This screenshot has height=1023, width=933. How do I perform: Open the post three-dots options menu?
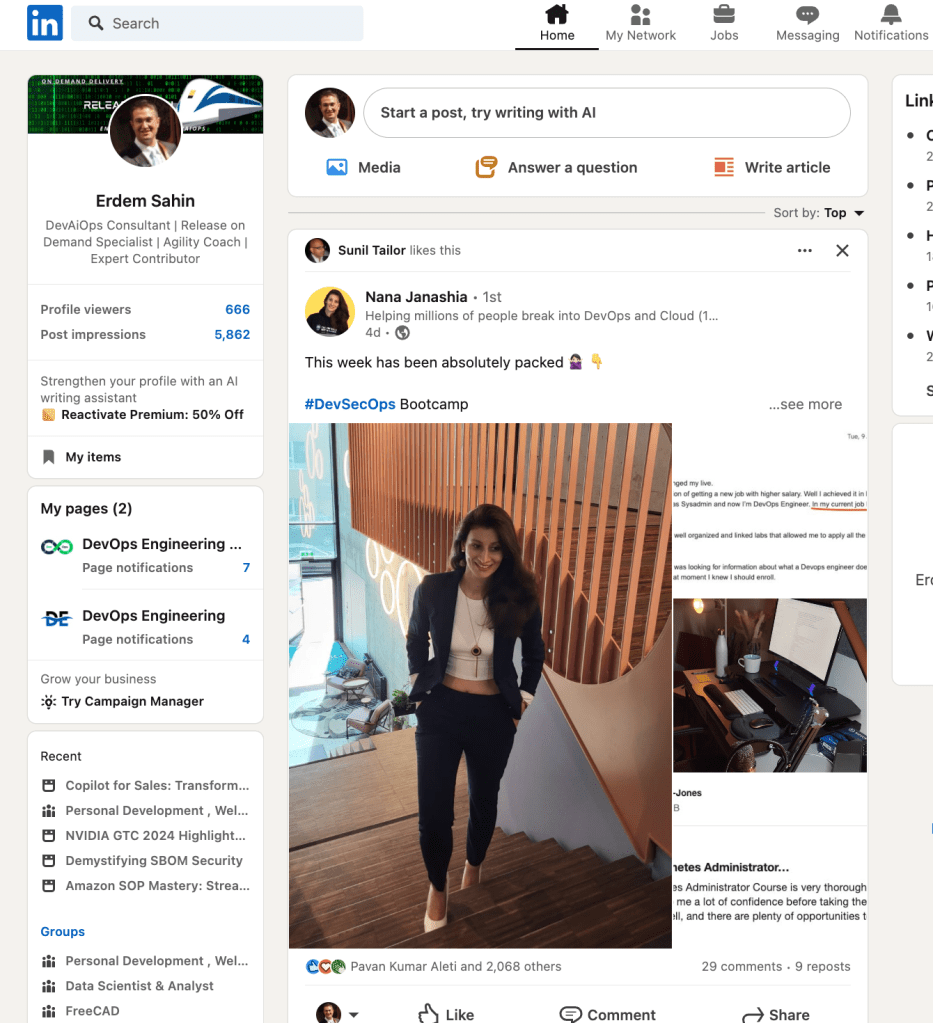click(804, 251)
